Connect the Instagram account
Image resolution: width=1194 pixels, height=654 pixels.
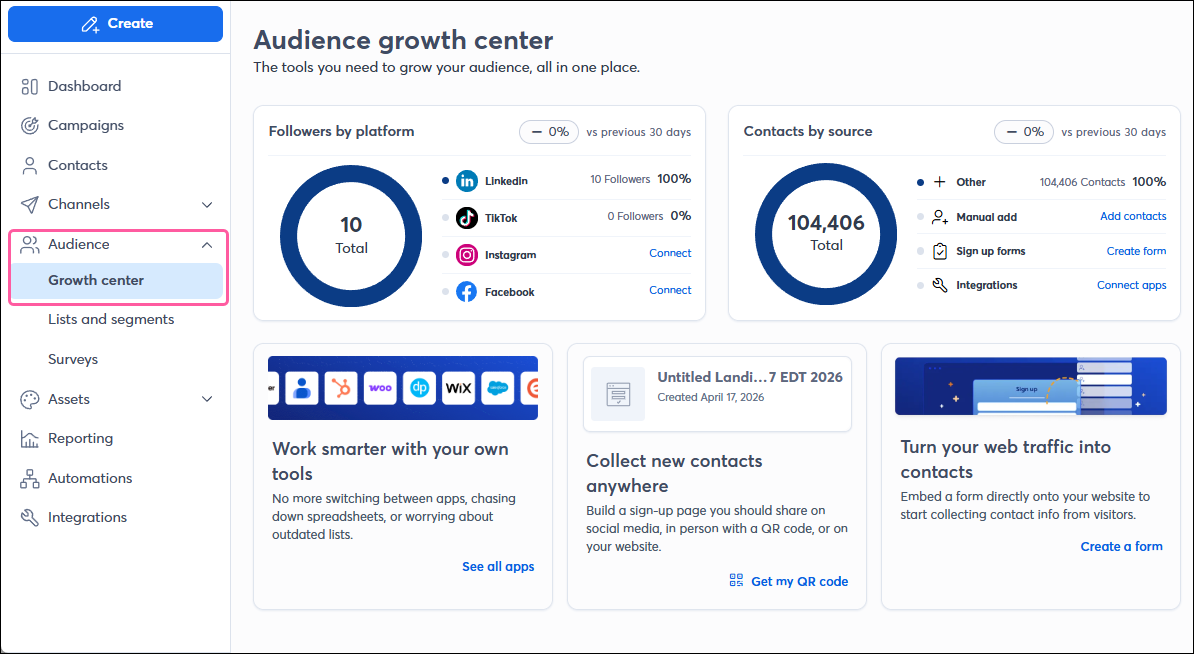point(670,254)
